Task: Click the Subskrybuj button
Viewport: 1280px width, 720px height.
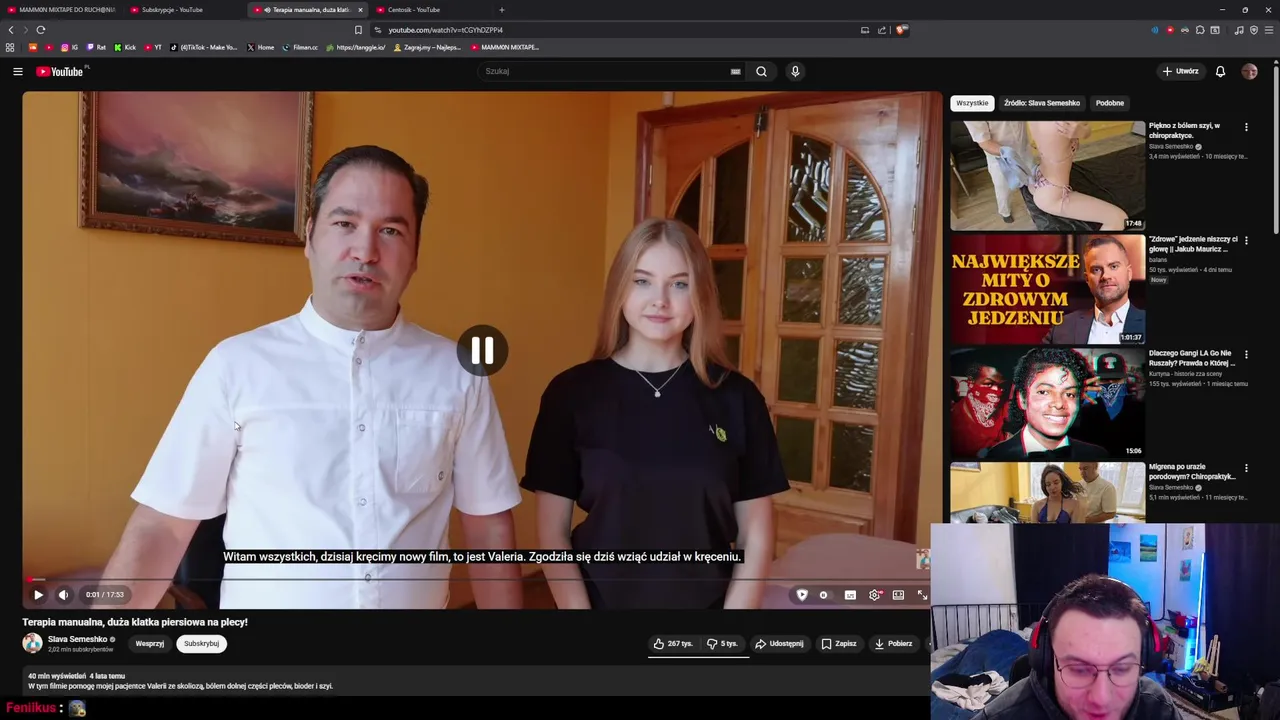Action: (201, 644)
